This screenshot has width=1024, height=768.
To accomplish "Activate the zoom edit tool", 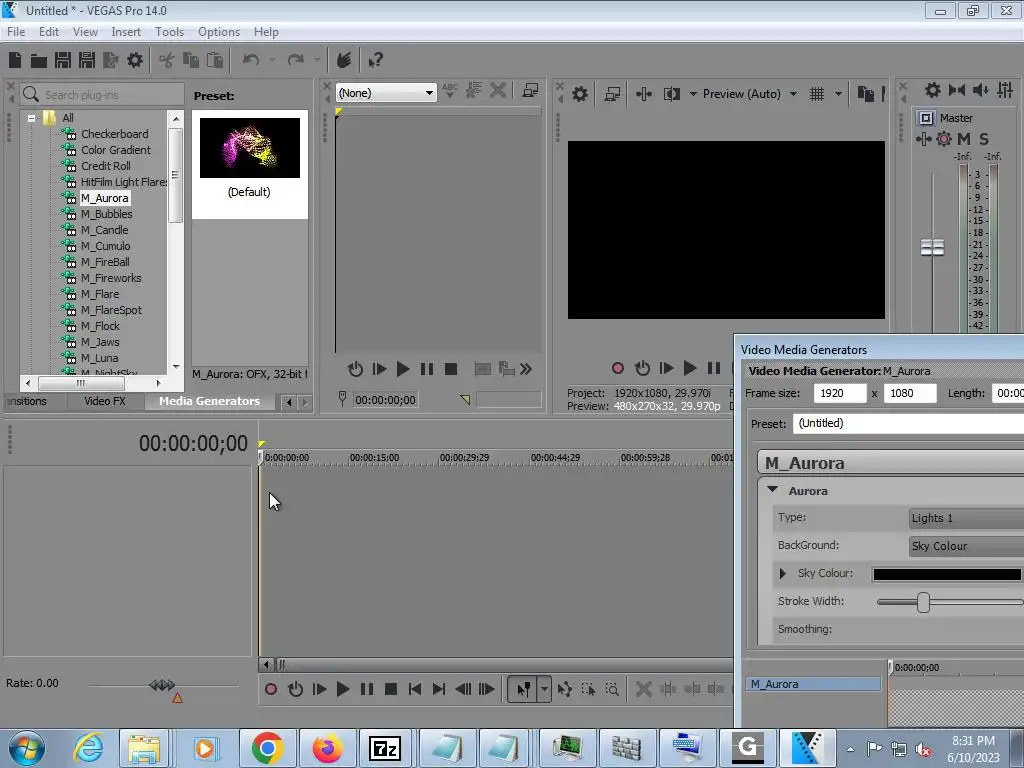I will pyautogui.click(x=612, y=689).
